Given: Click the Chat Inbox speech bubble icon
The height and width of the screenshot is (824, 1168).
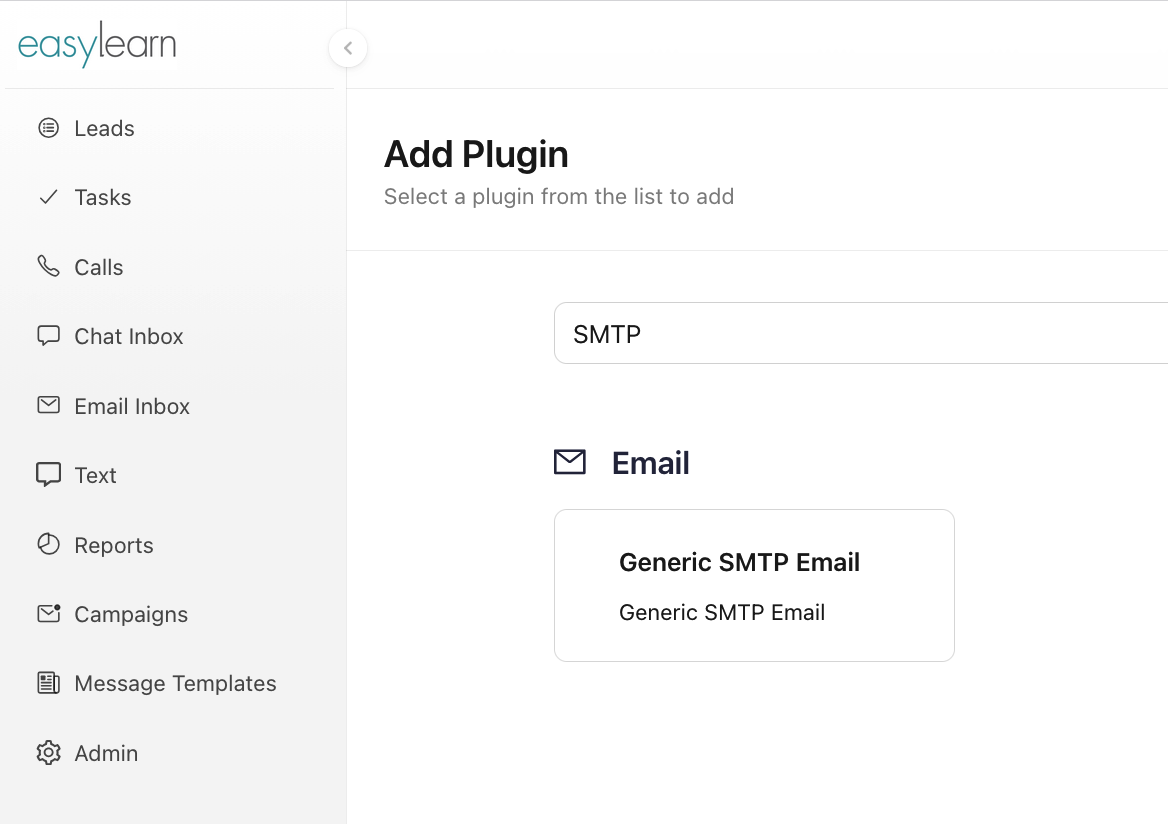Looking at the screenshot, I should [48, 336].
